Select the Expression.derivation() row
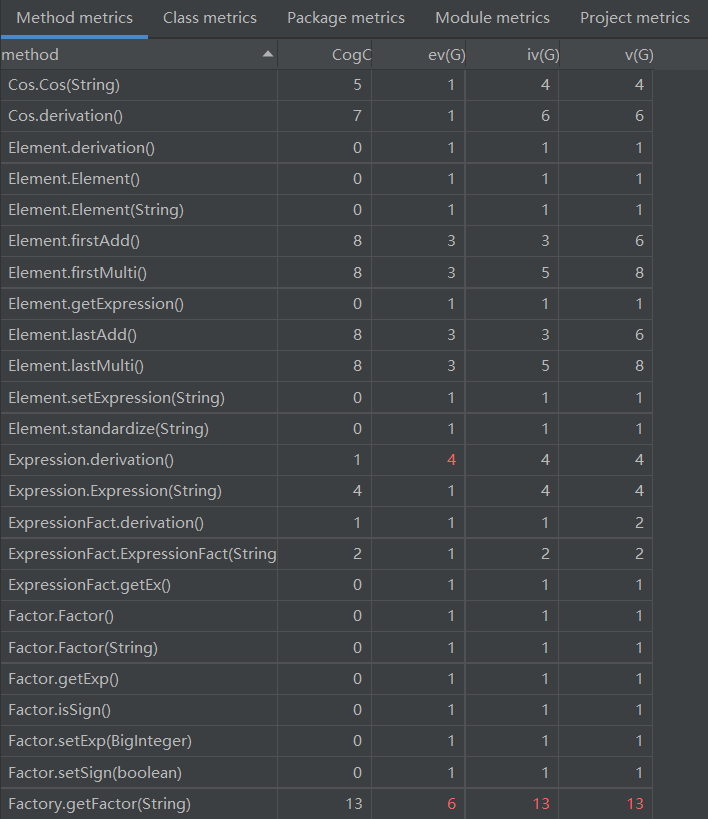This screenshot has width=708, height=819. coord(91,460)
